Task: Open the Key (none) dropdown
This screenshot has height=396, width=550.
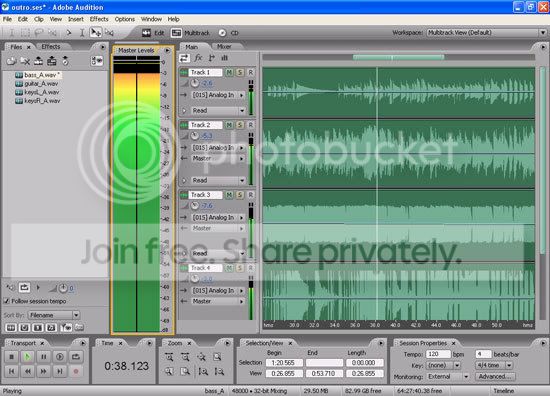Action: click(x=444, y=365)
